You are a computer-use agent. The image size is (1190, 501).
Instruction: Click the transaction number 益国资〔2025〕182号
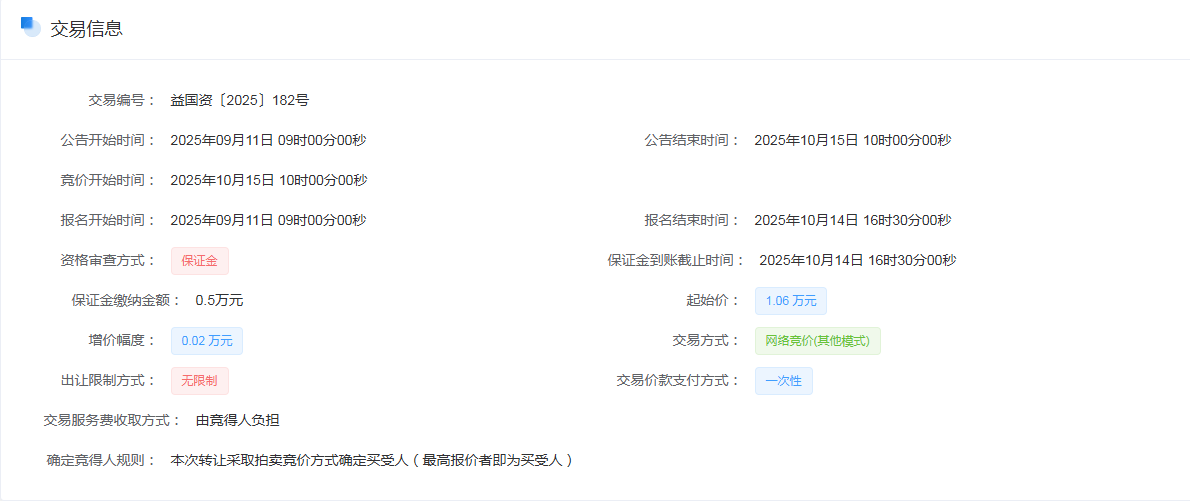tap(240, 100)
